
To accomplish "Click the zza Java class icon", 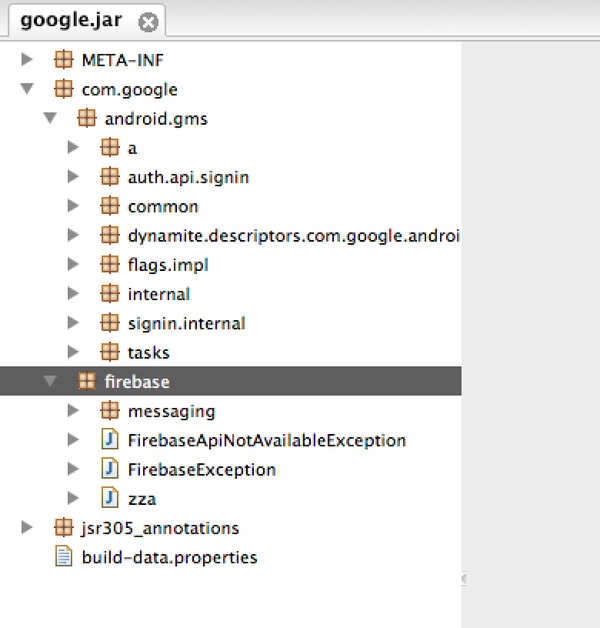I will [110, 498].
